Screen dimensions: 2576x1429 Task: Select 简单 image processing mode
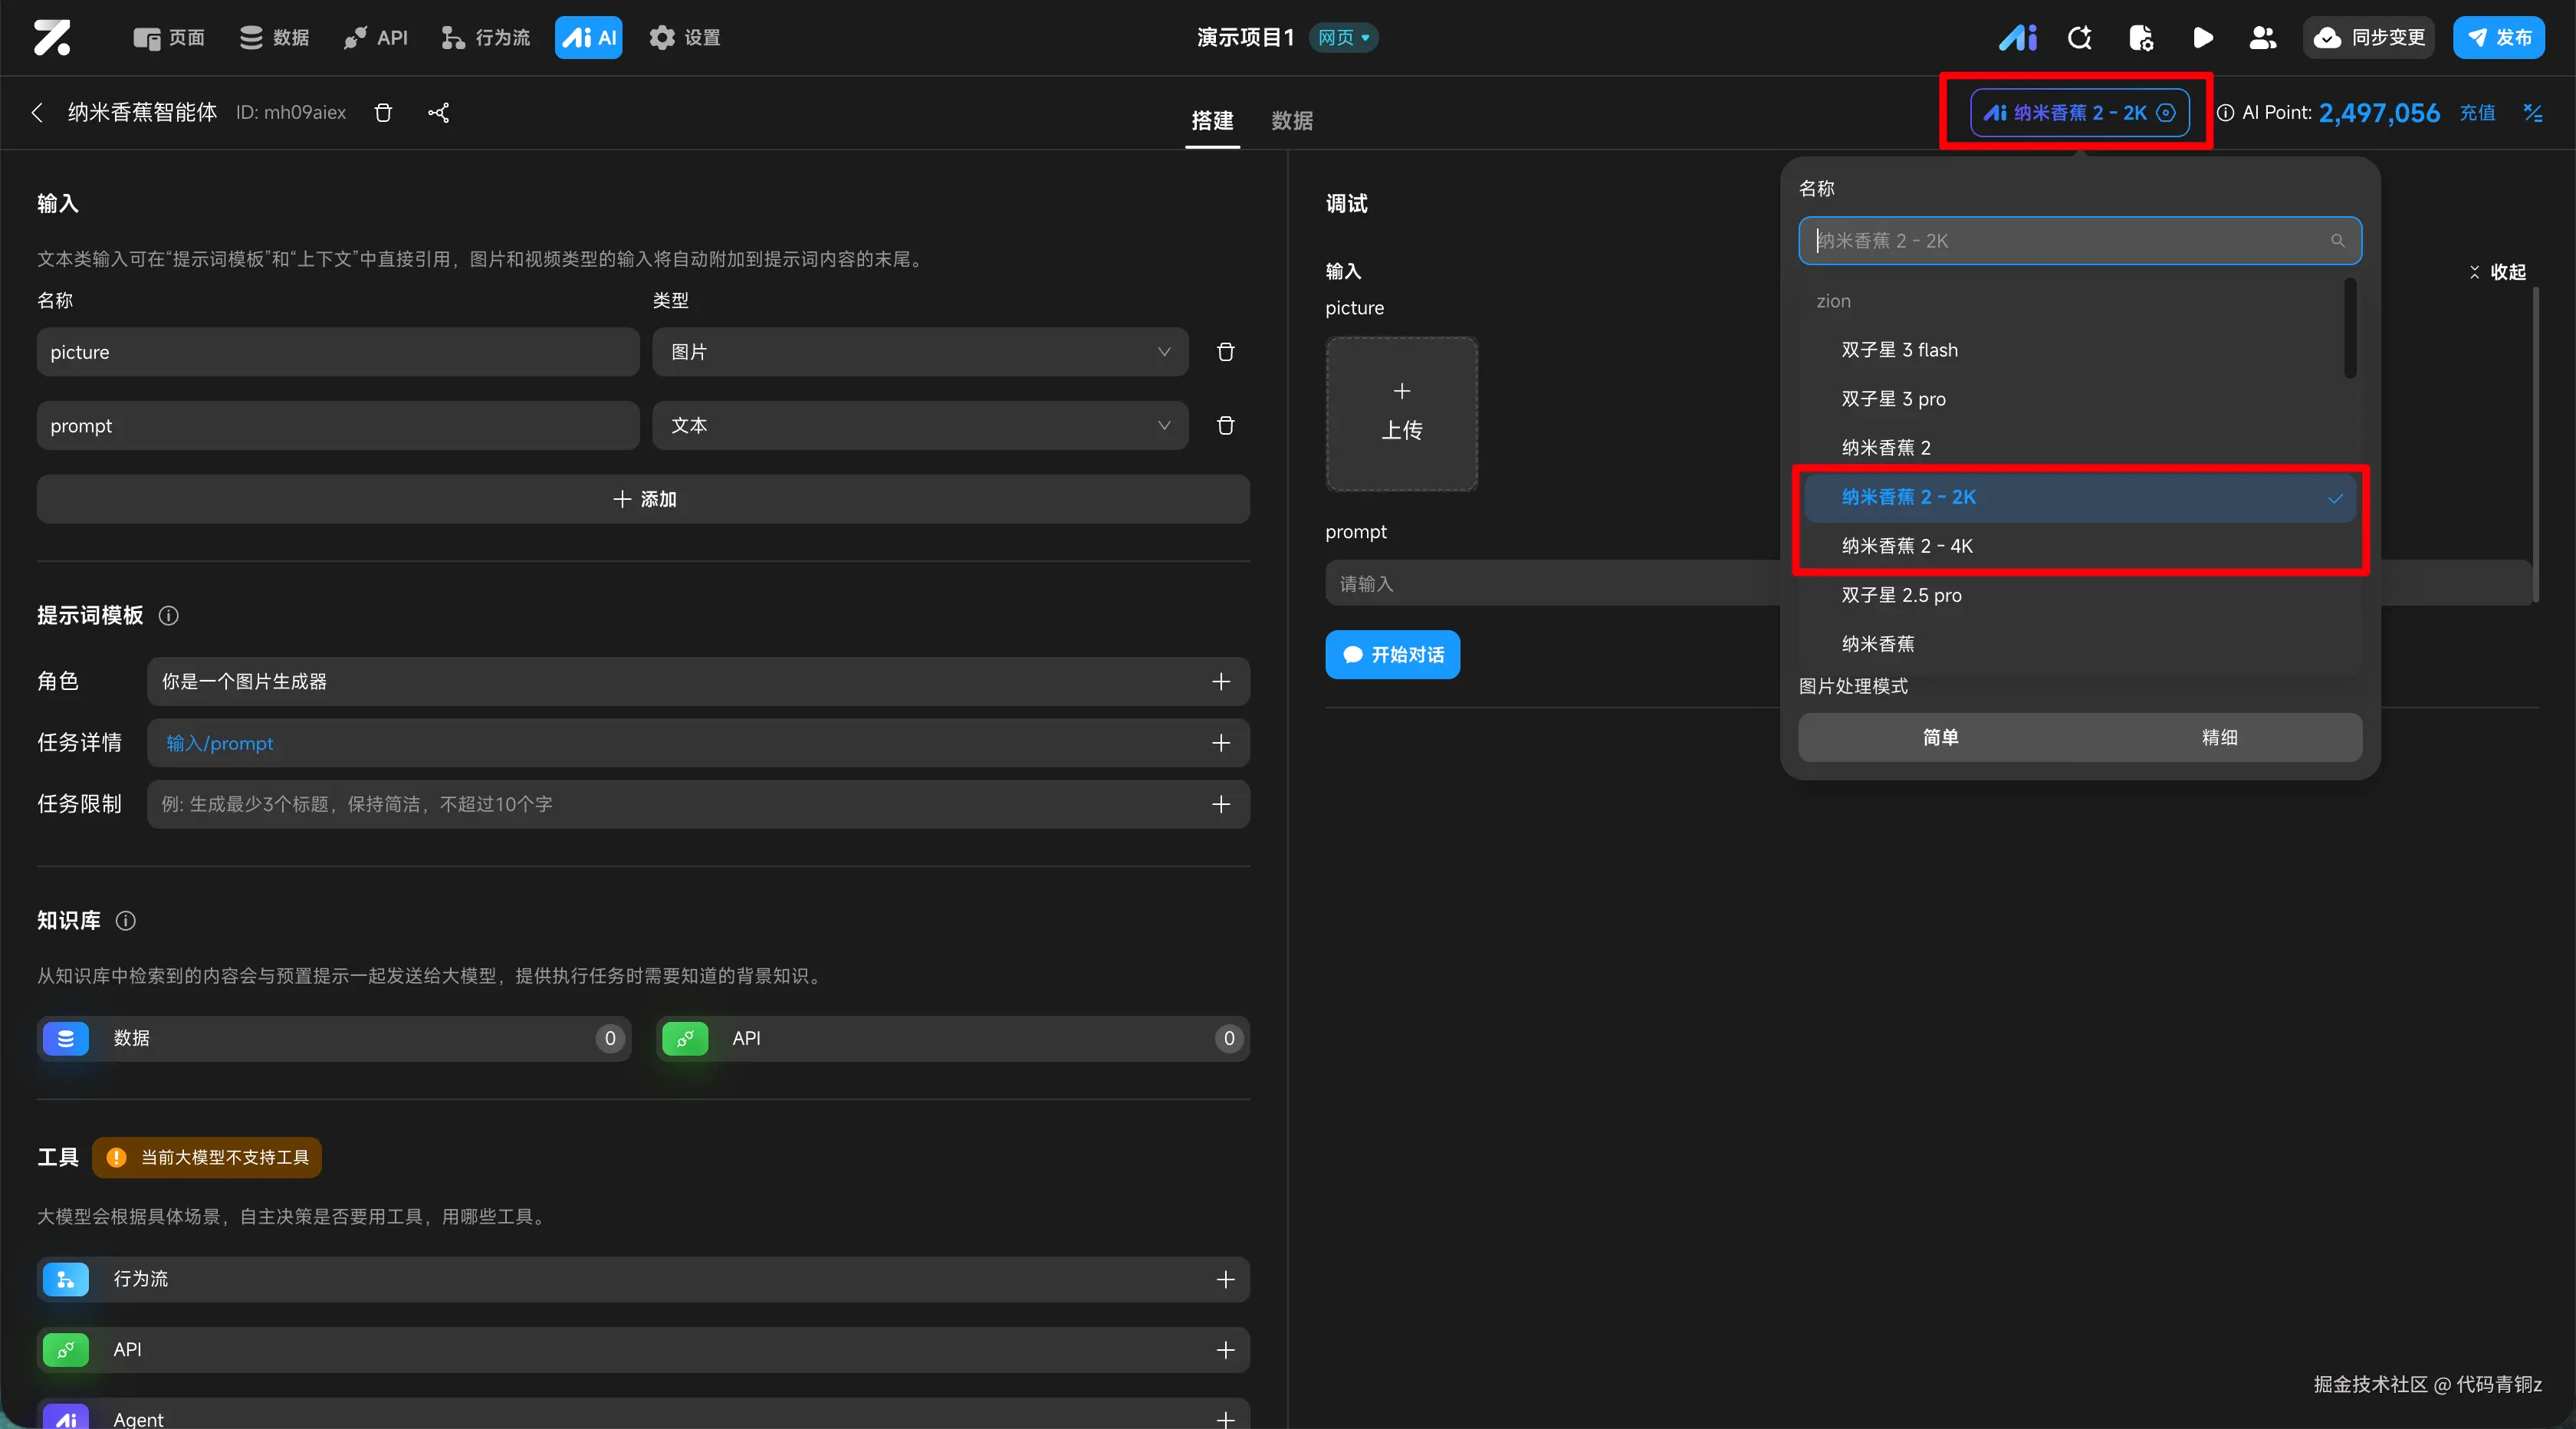pyautogui.click(x=1940, y=737)
